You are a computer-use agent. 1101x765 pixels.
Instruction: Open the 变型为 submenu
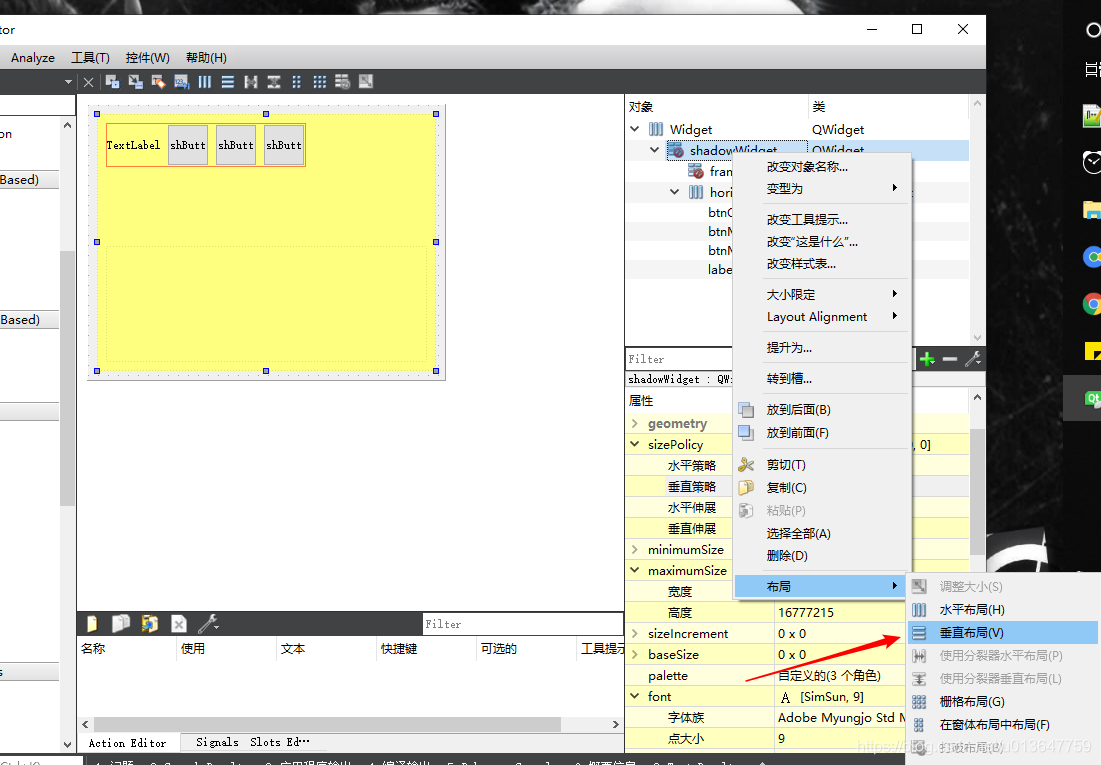coord(822,189)
